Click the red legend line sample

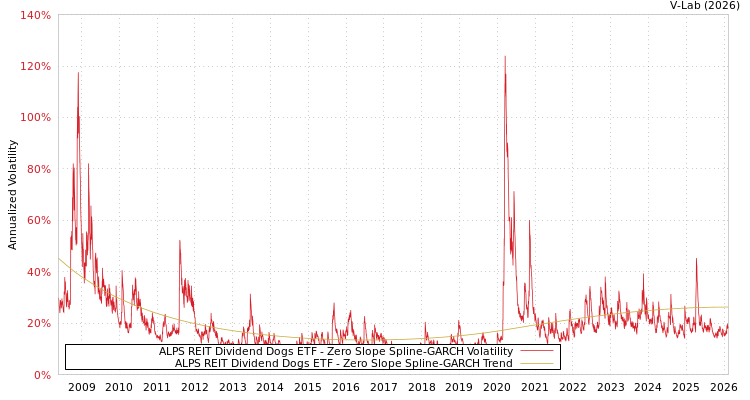coord(537,351)
